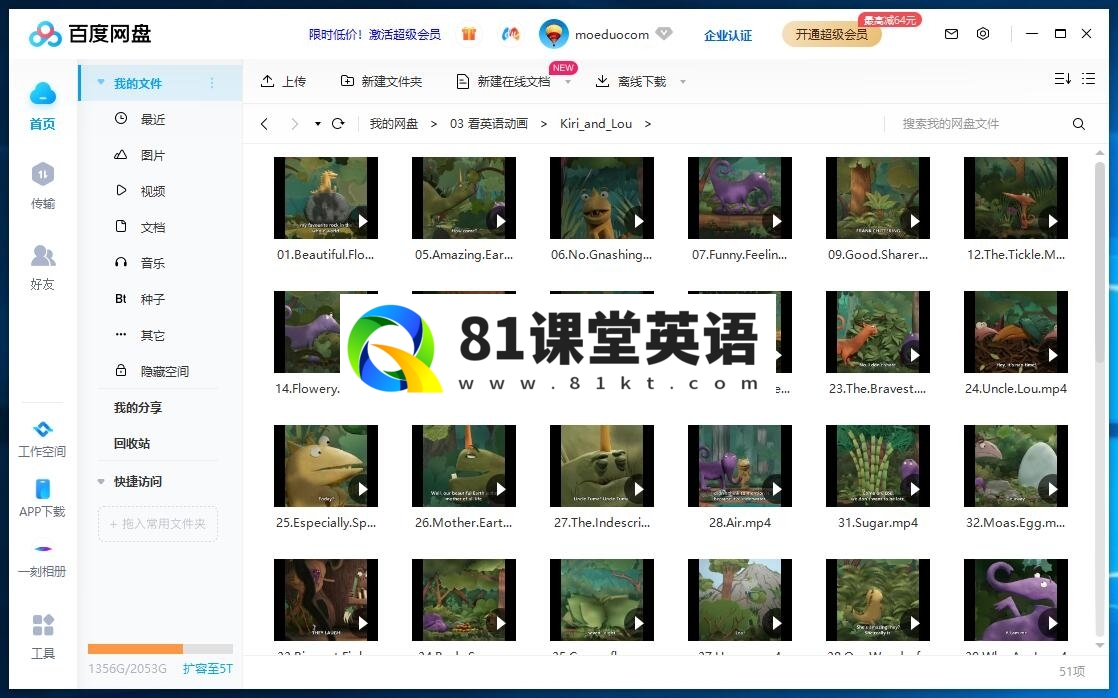The image size is (1118, 698).
Task: Collapse the 快捷访问 section
Action: [101, 481]
